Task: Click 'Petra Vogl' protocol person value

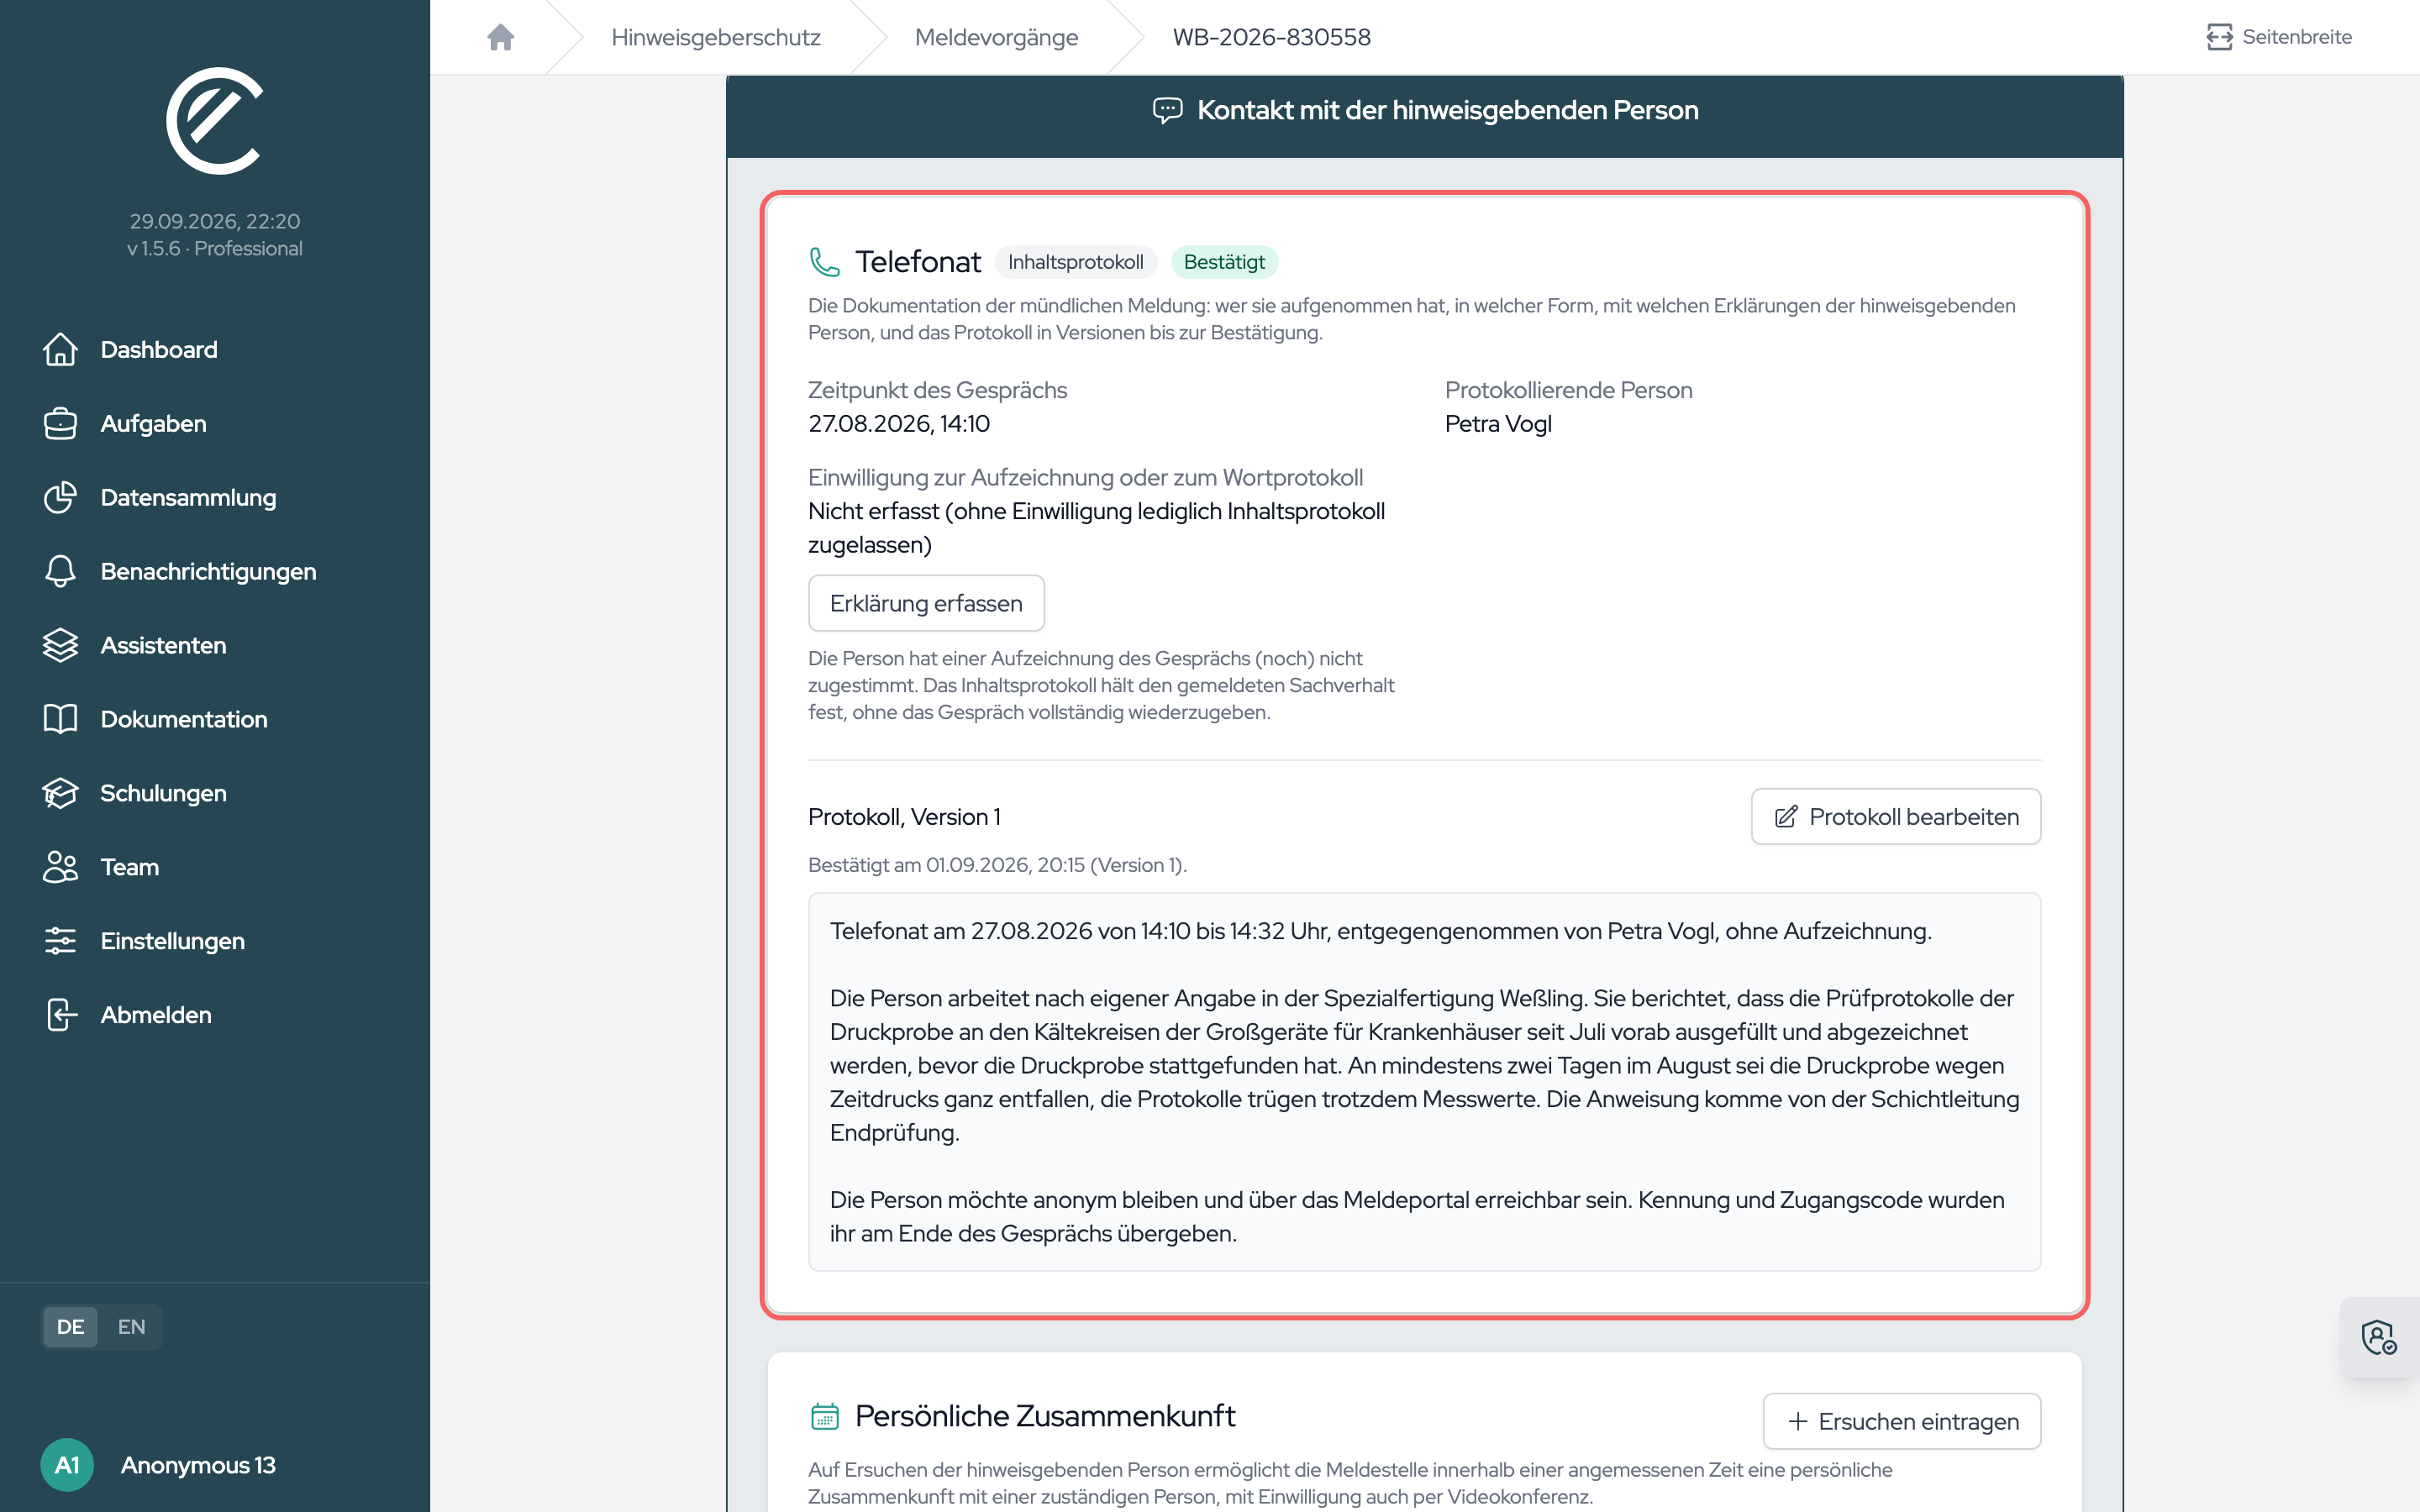Action: point(1498,424)
